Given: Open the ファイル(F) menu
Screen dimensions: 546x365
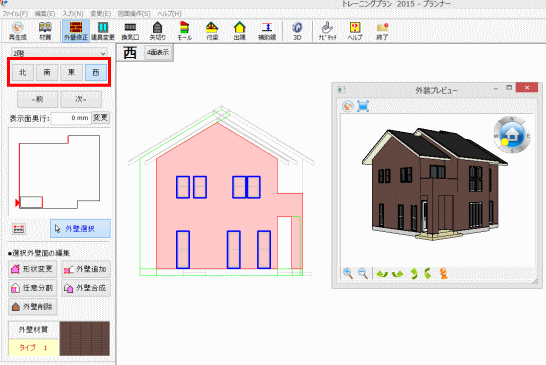Looking at the screenshot, I should 15,14.
